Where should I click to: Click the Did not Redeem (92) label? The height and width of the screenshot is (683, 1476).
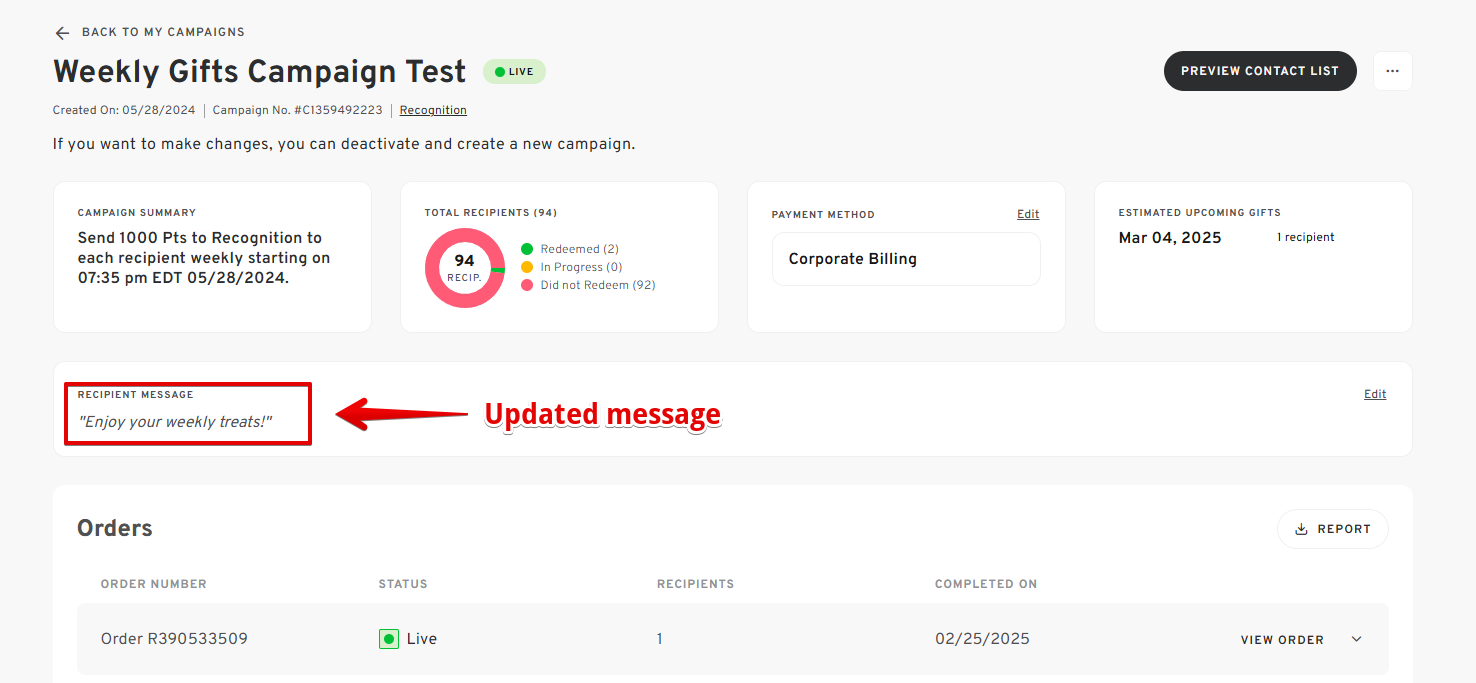tap(598, 285)
